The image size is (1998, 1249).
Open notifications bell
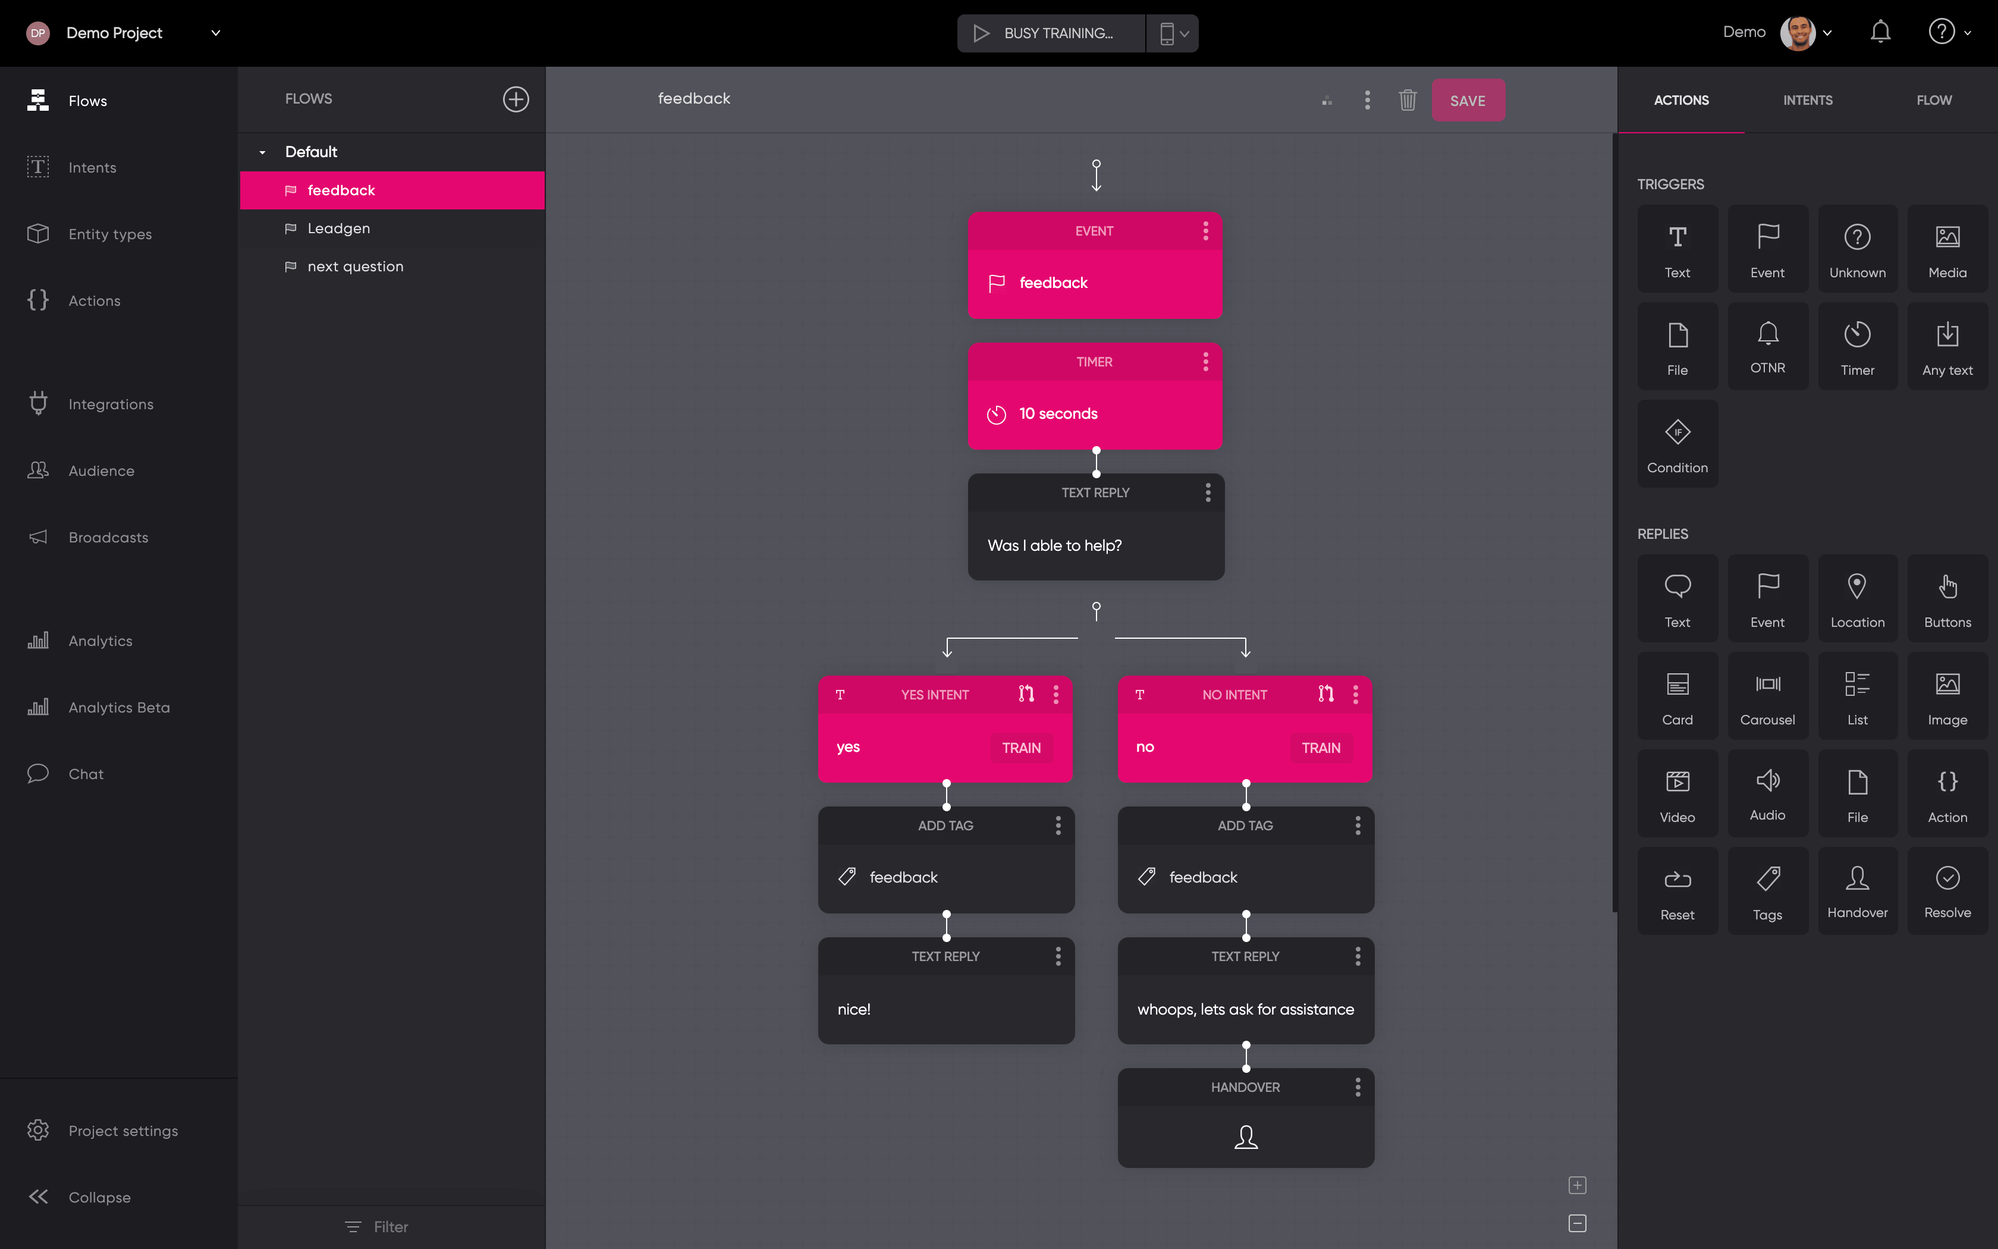click(x=1880, y=32)
